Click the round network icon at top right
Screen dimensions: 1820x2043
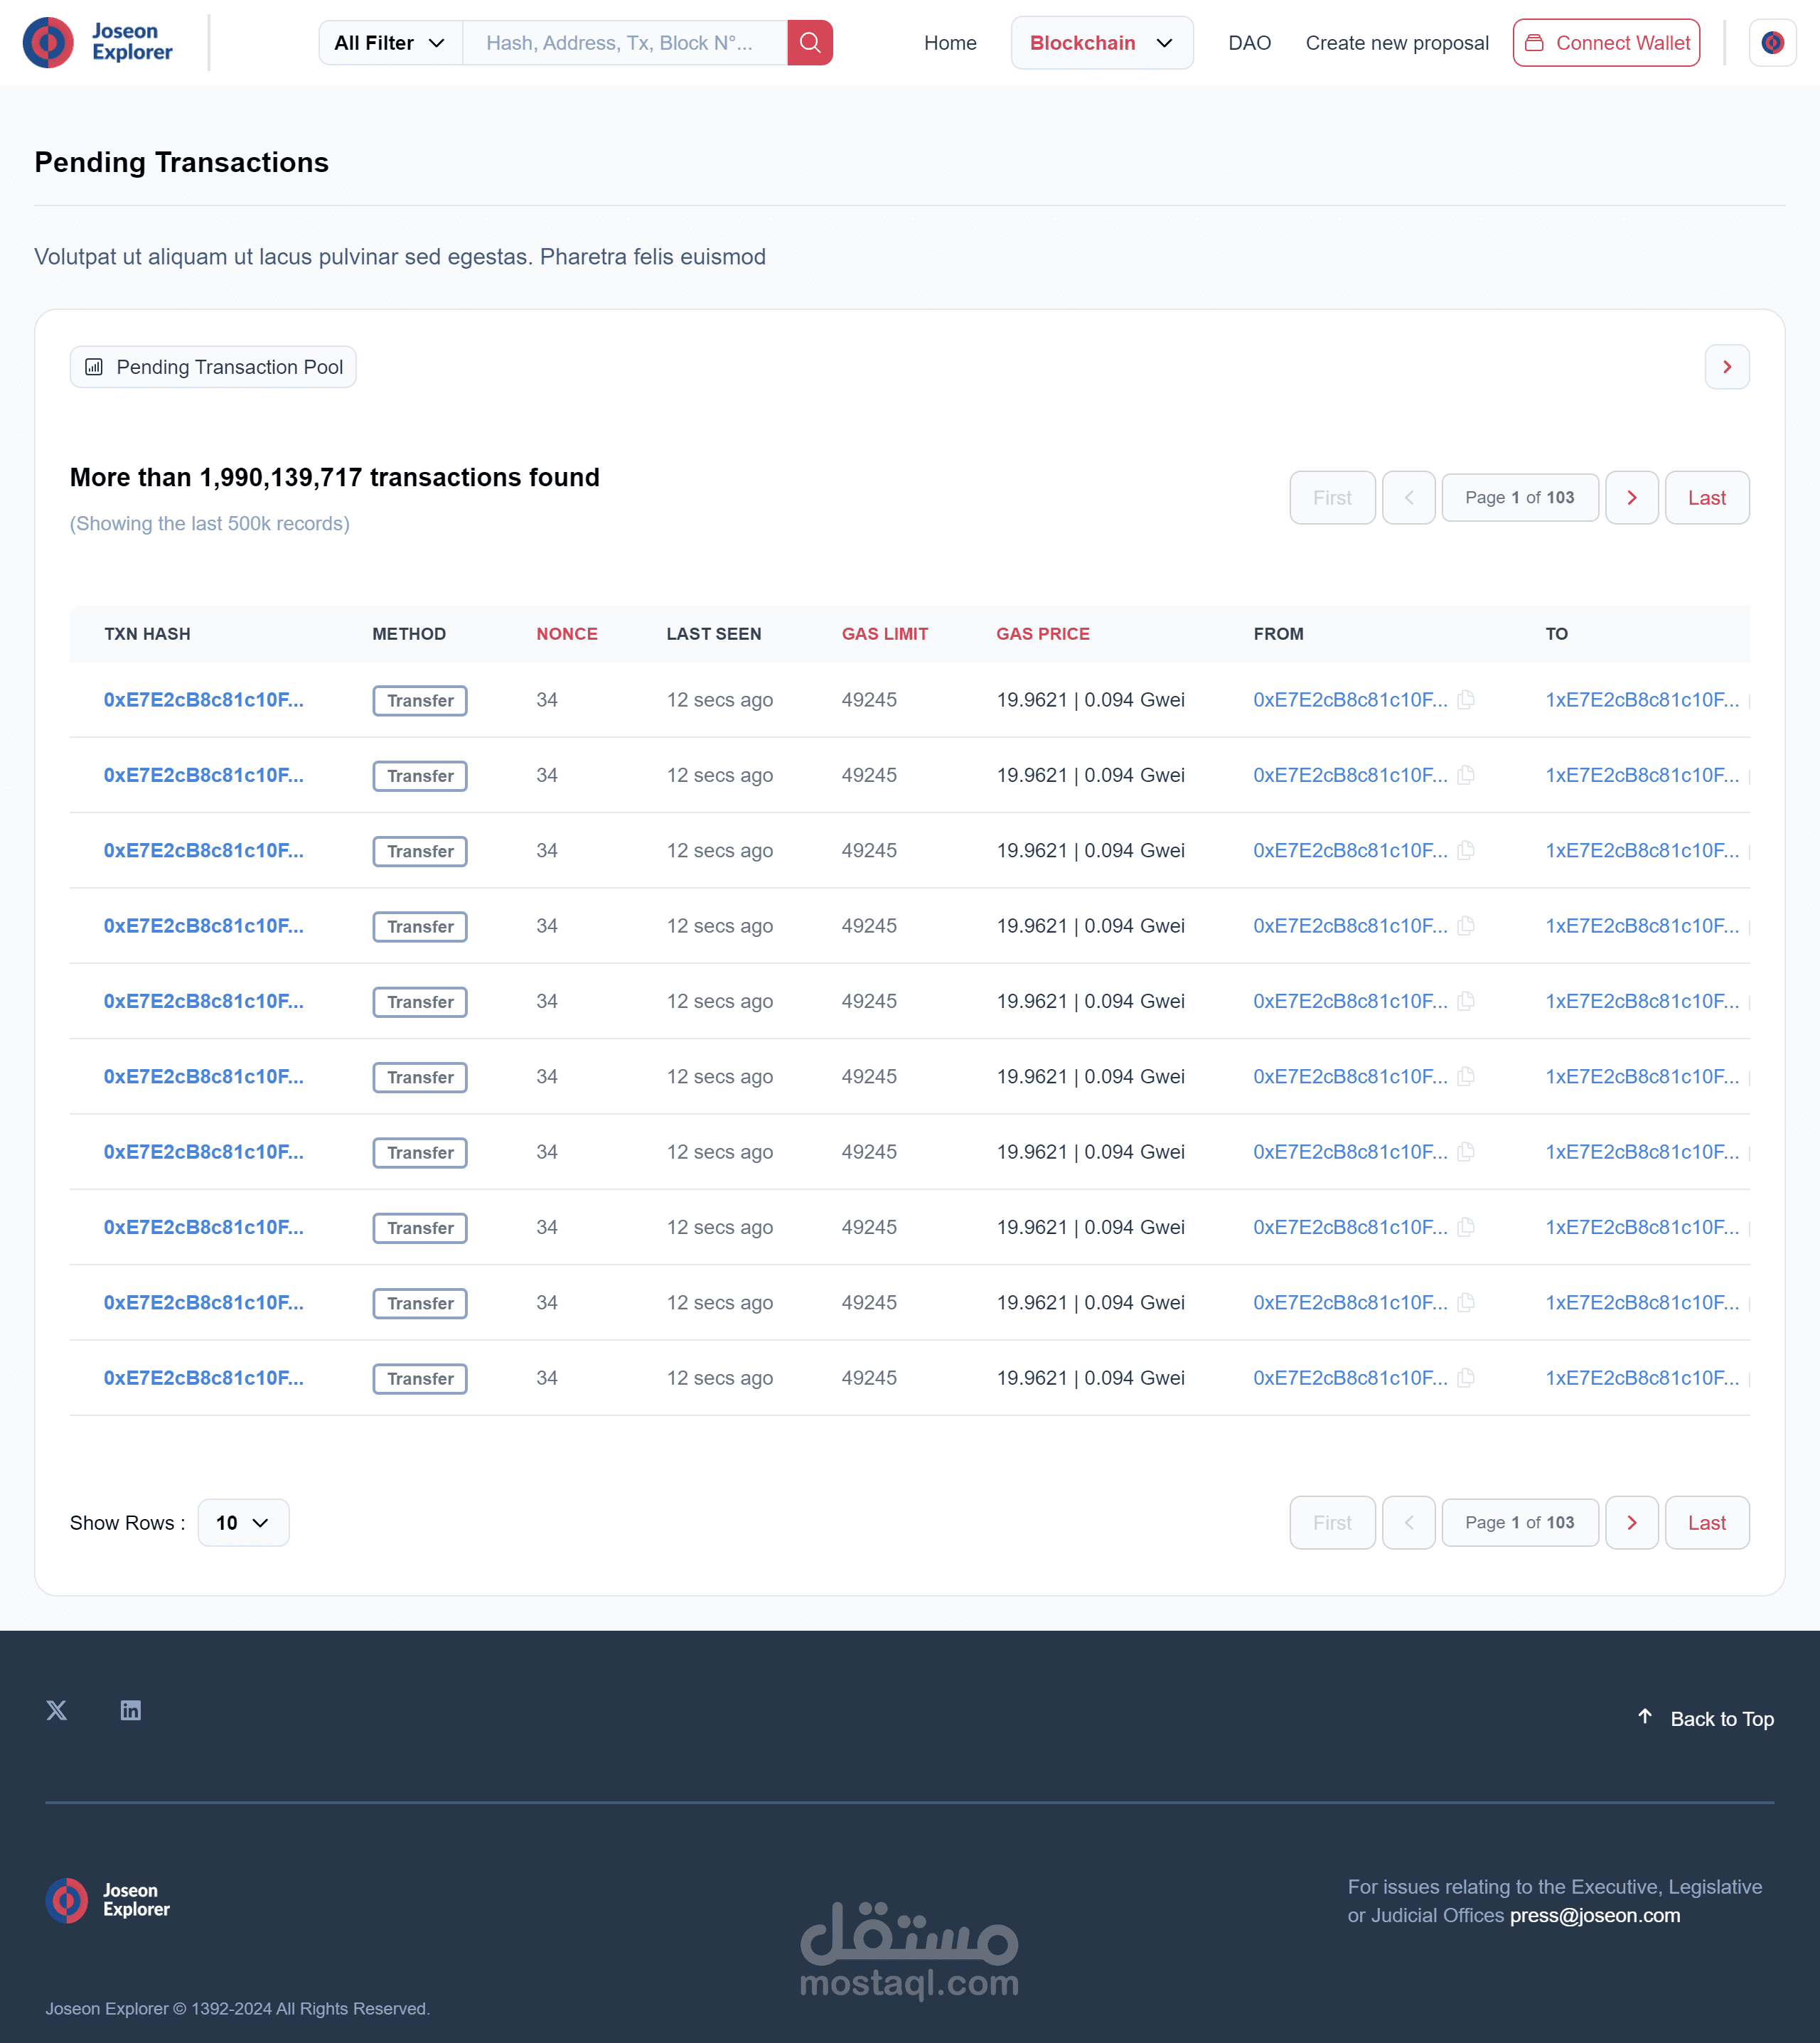click(1772, 43)
